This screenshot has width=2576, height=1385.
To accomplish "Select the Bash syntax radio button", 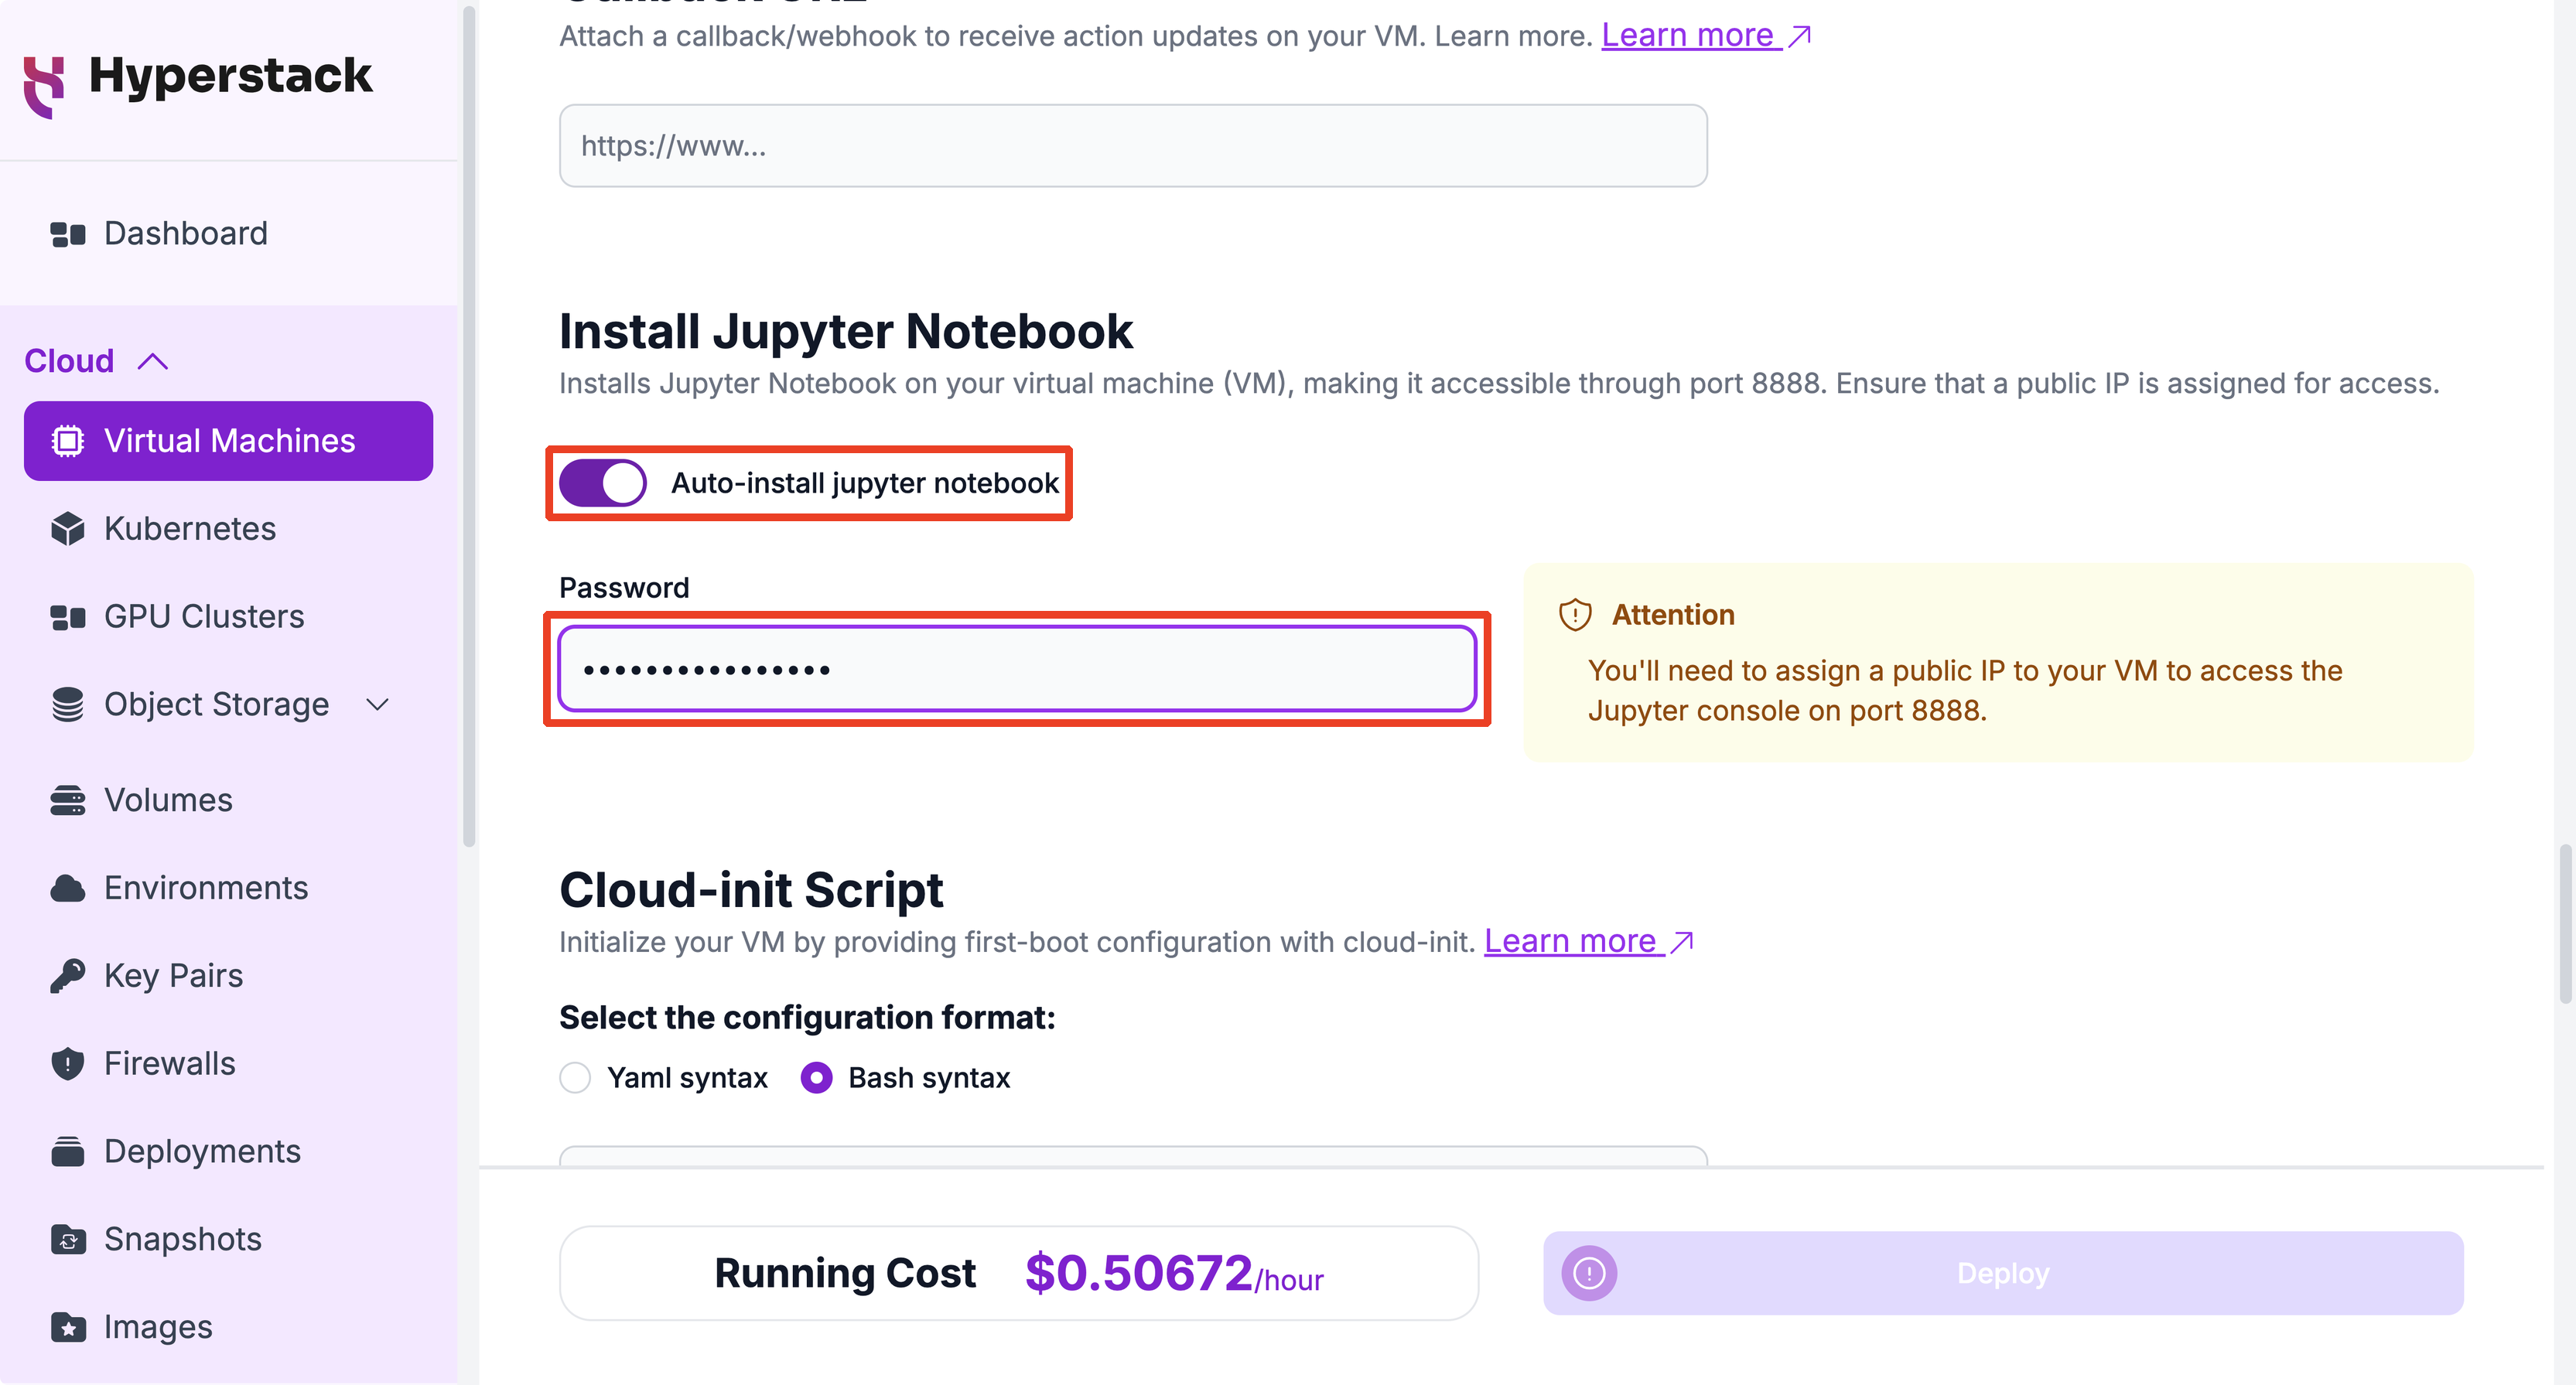I will (816, 1078).
